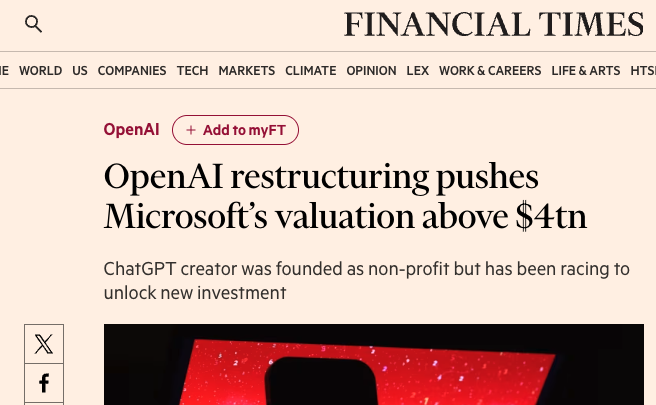Add OpenAI topic to myFT
This screenshot has width=656, height=405.
(236, 130)
